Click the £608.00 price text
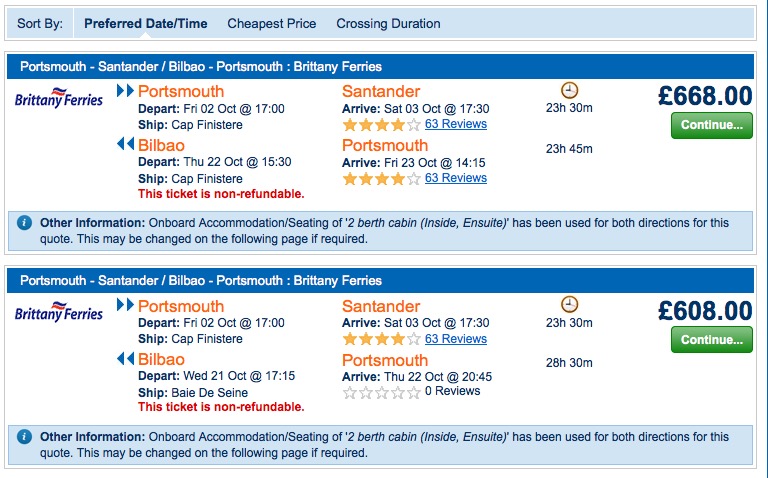 pos(705,311)
